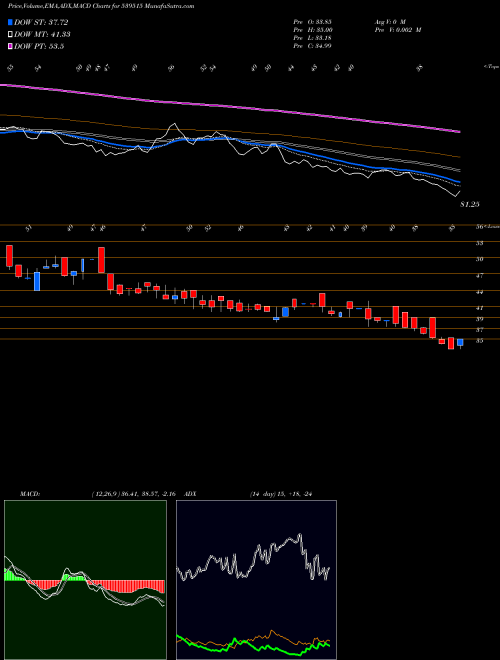Image resolution: width=500 pixels, height=660 pixels.
Task: Click the Avg V volume value
Action: point(389,21)
